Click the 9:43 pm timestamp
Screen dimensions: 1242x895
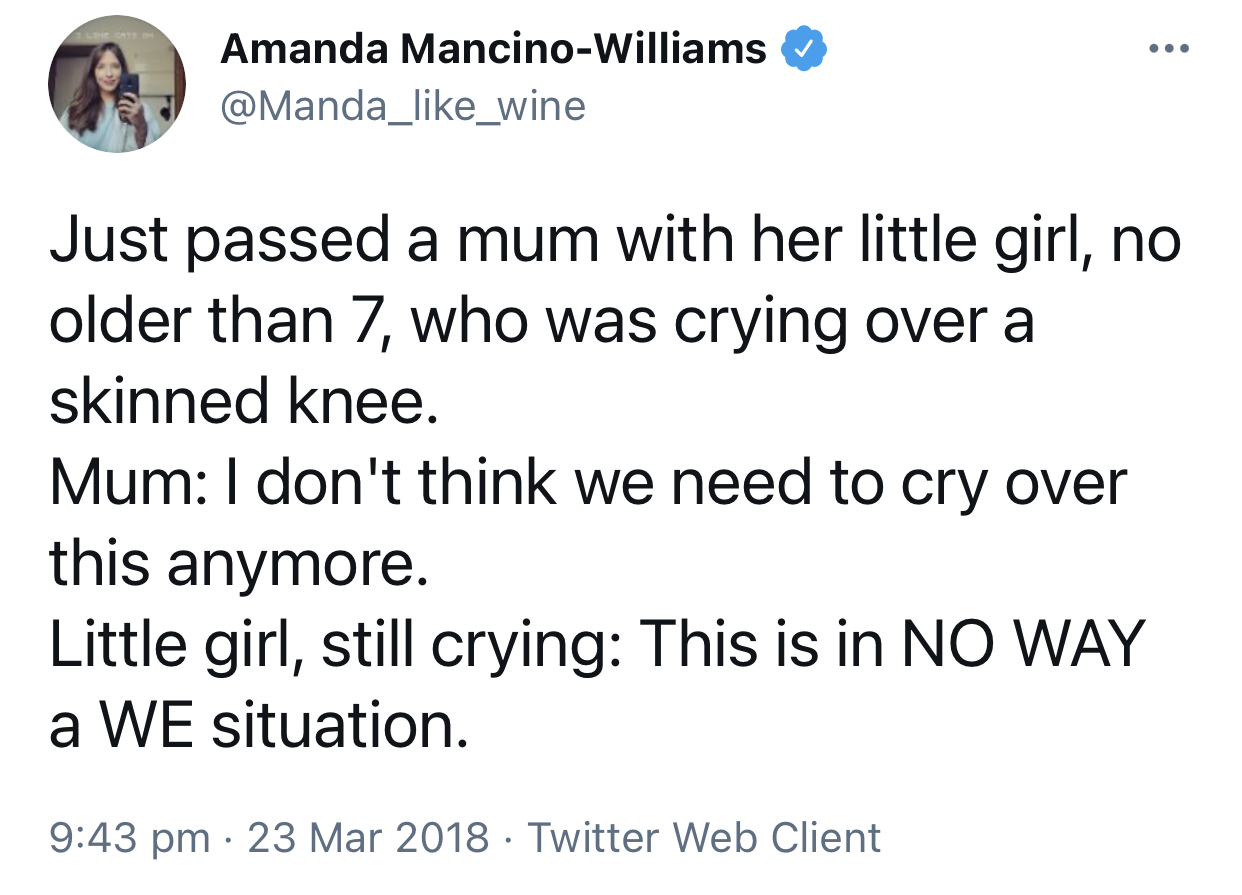click(130, 836)
